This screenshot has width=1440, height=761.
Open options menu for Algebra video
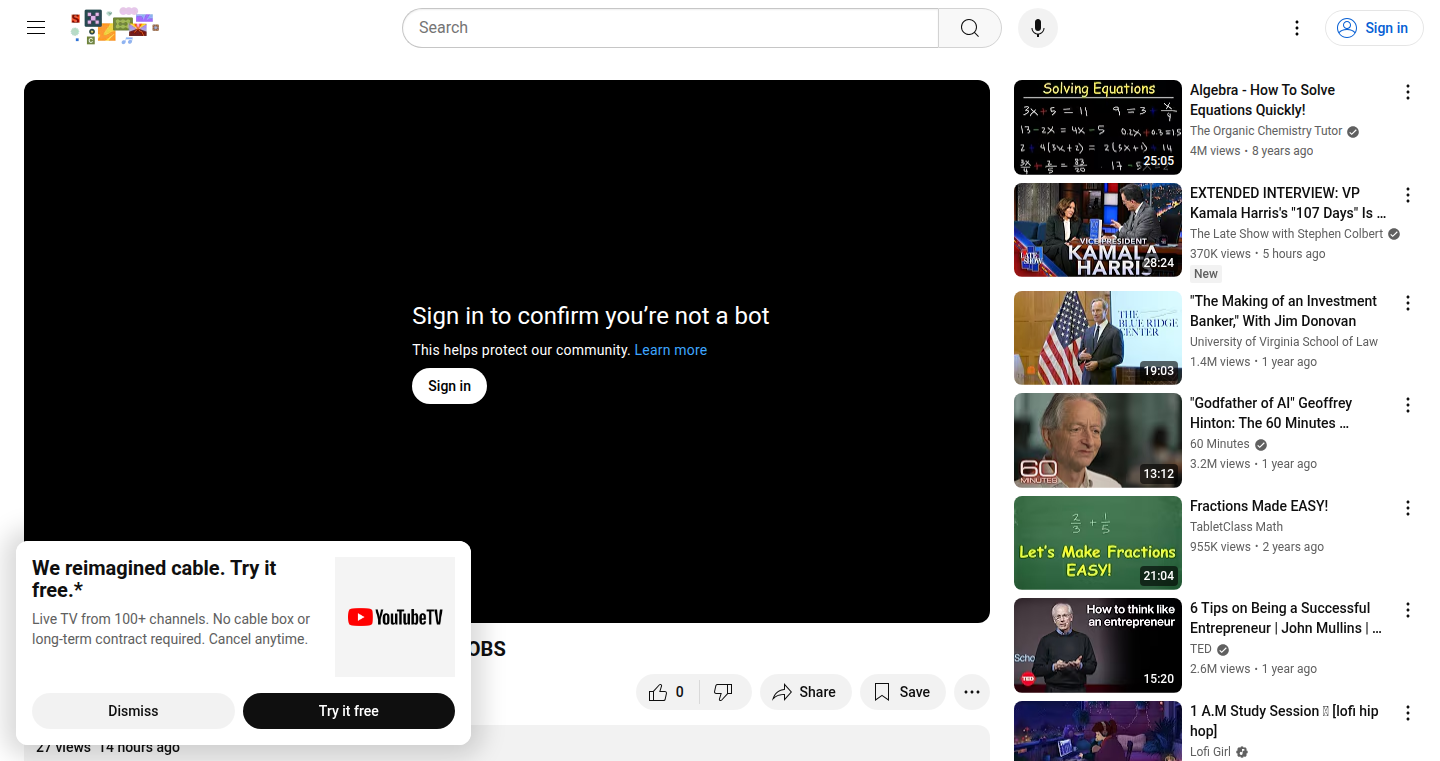[x=1408, y=92]
